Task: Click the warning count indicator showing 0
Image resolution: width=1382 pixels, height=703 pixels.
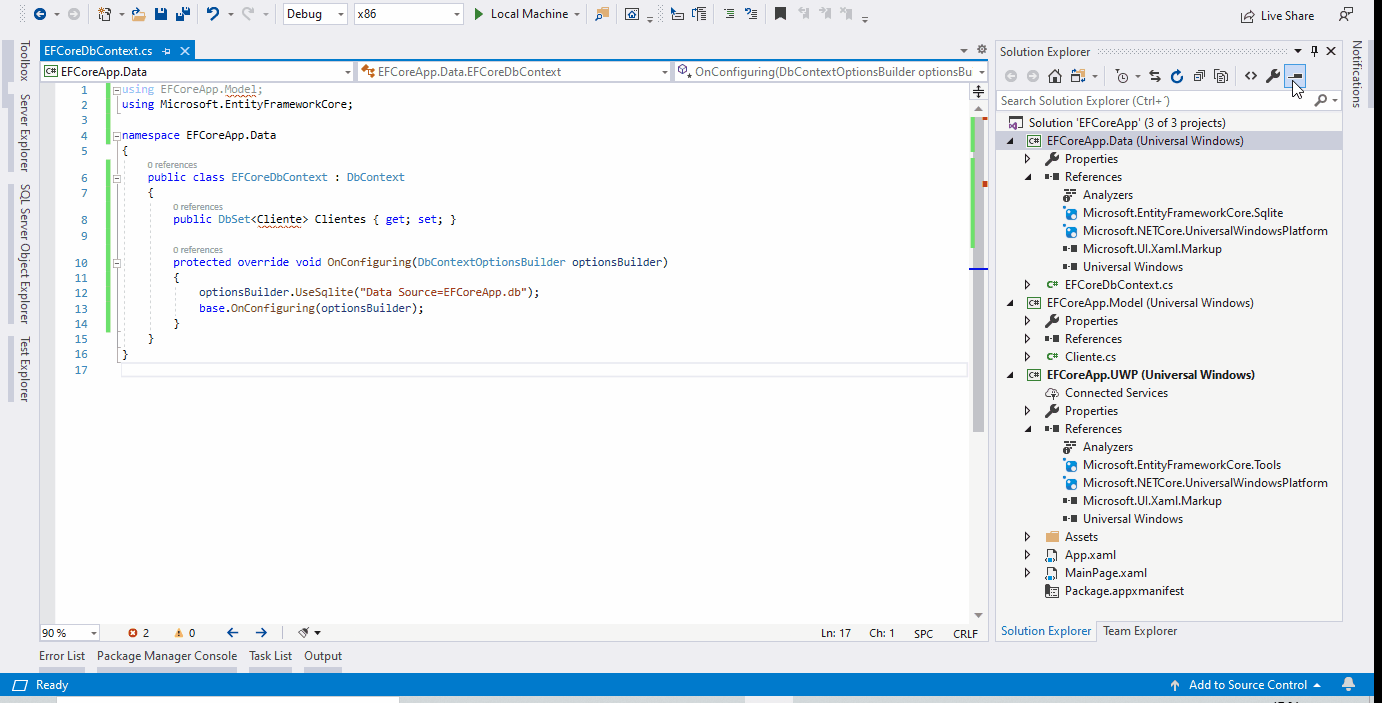Action: click(x=185, y=633)
